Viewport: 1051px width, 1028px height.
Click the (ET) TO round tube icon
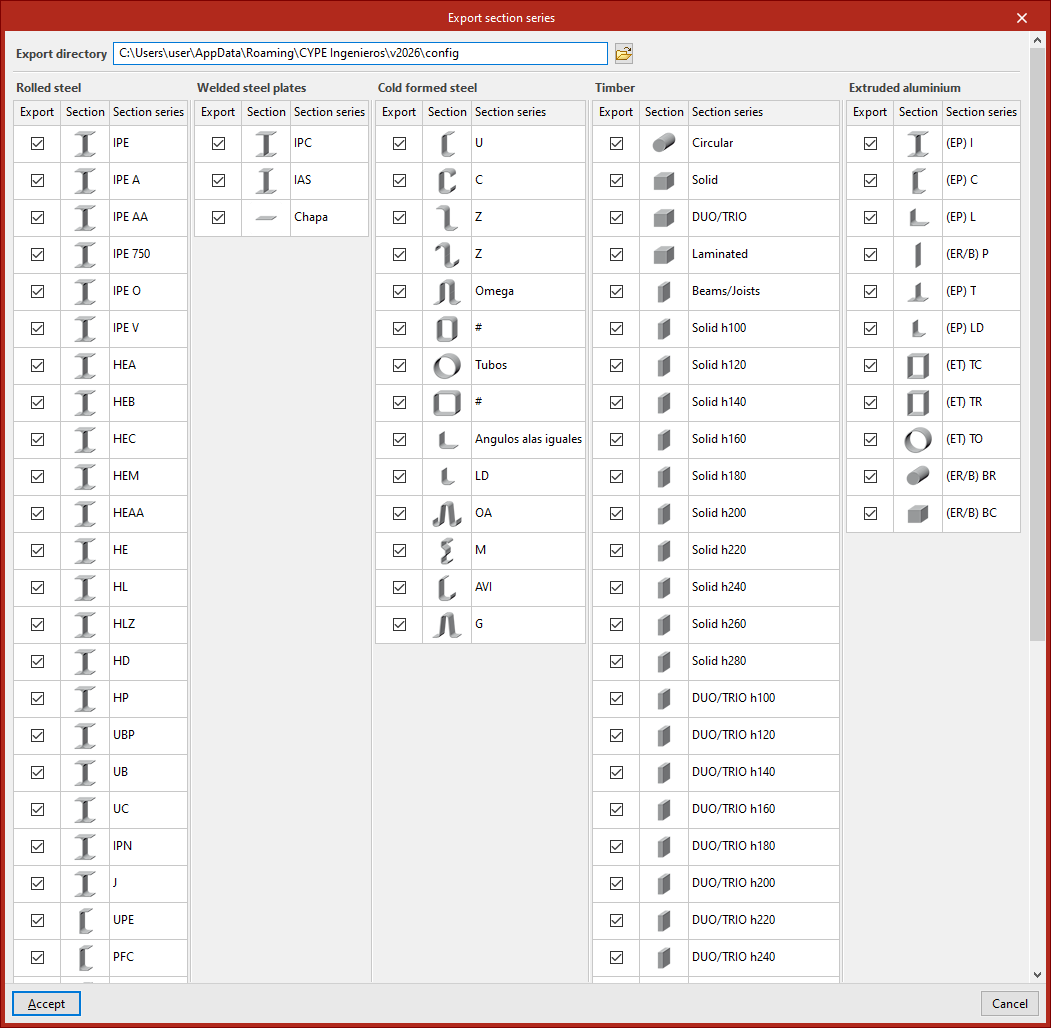pos(918,440)
